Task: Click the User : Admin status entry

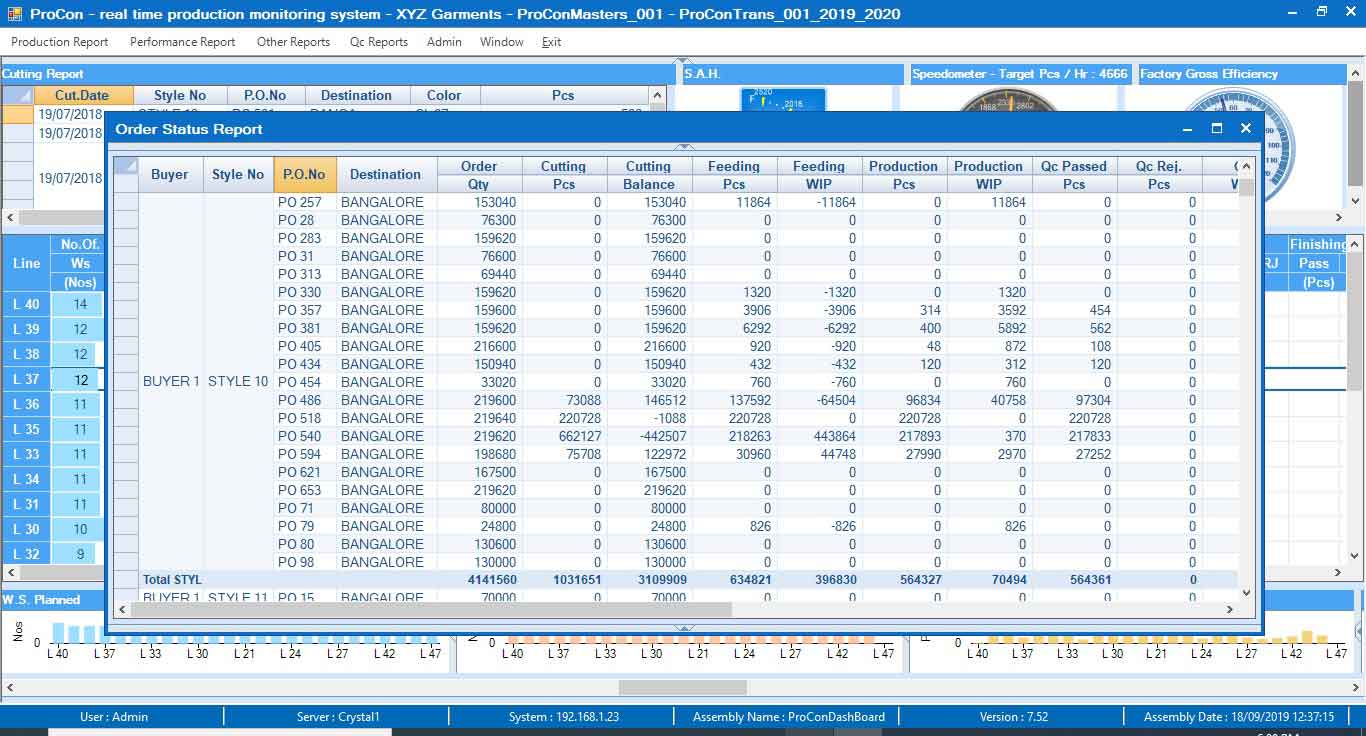Action: coord(114,716)
